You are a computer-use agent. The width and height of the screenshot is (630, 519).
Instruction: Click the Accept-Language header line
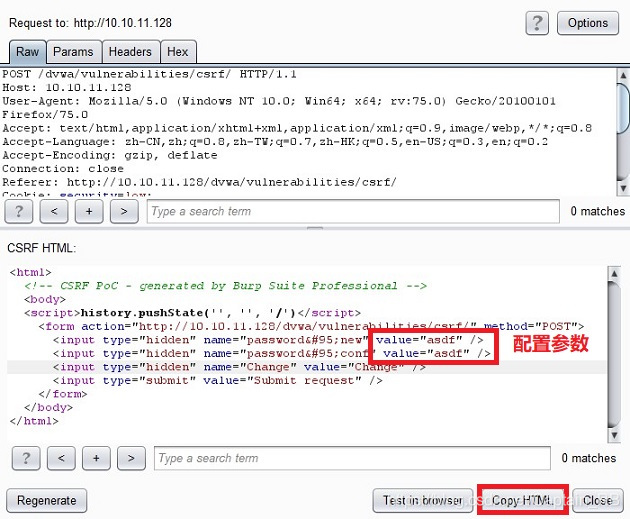(275, 141)
